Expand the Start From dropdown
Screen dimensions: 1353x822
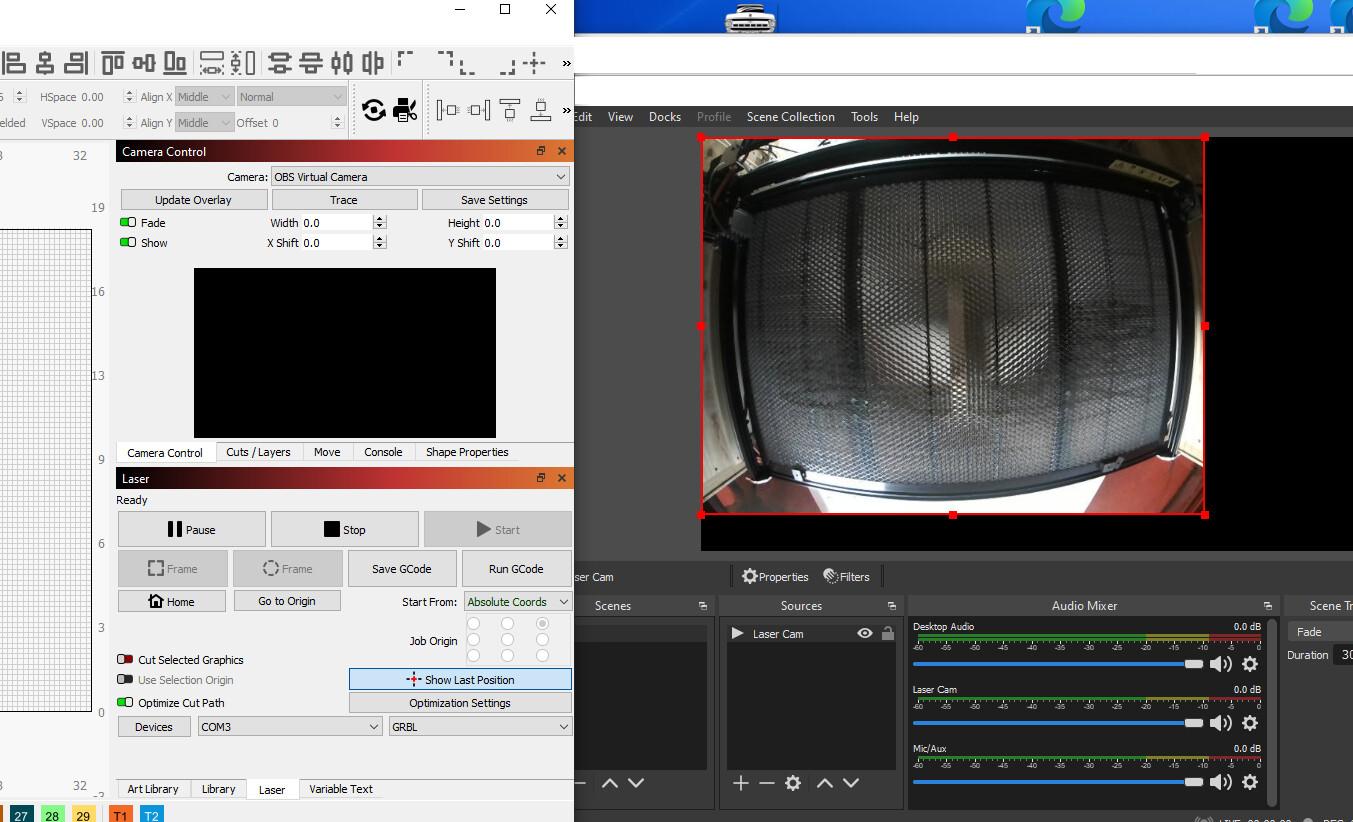(518, 602)
